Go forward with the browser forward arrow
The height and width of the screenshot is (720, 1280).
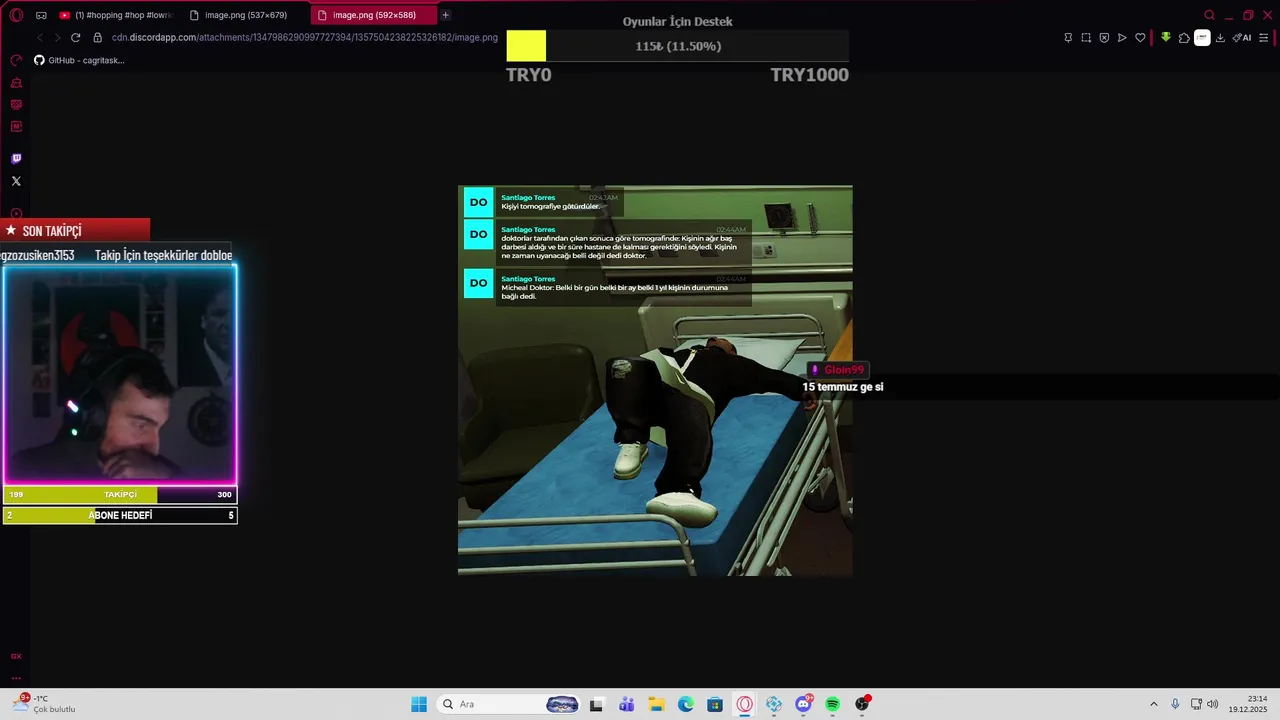(57, 37)
